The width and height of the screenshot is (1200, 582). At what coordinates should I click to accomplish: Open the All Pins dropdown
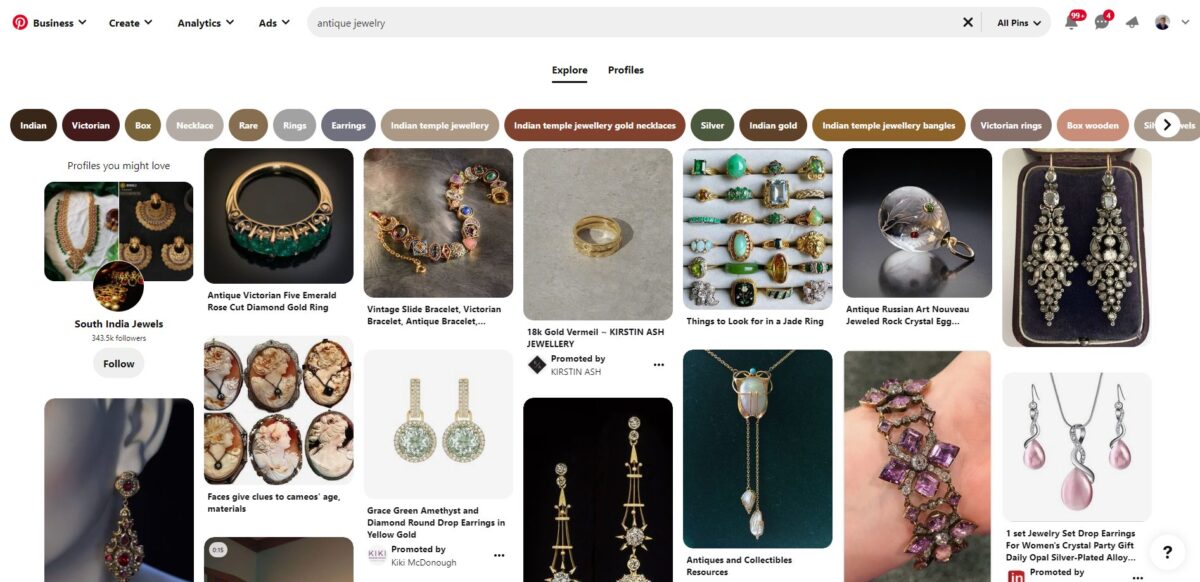[1016, 21]
